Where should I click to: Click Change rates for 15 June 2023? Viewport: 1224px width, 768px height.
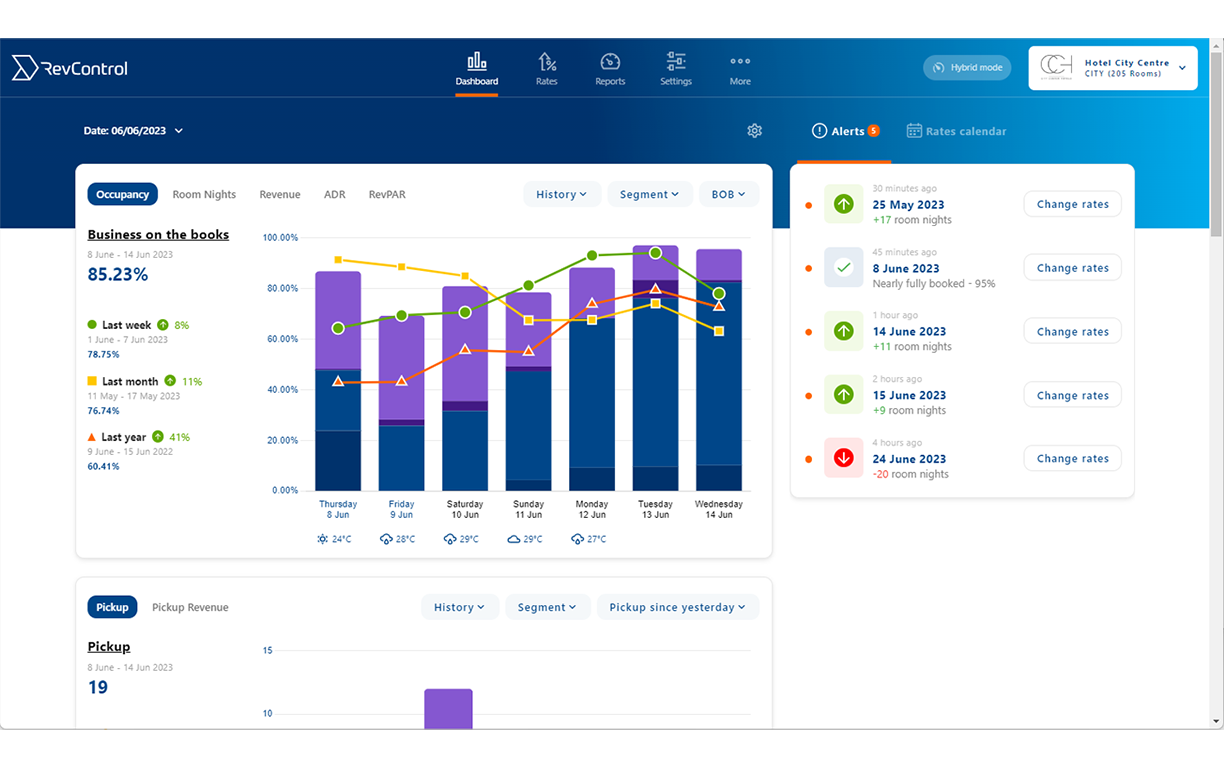[x=1072, y=394]
